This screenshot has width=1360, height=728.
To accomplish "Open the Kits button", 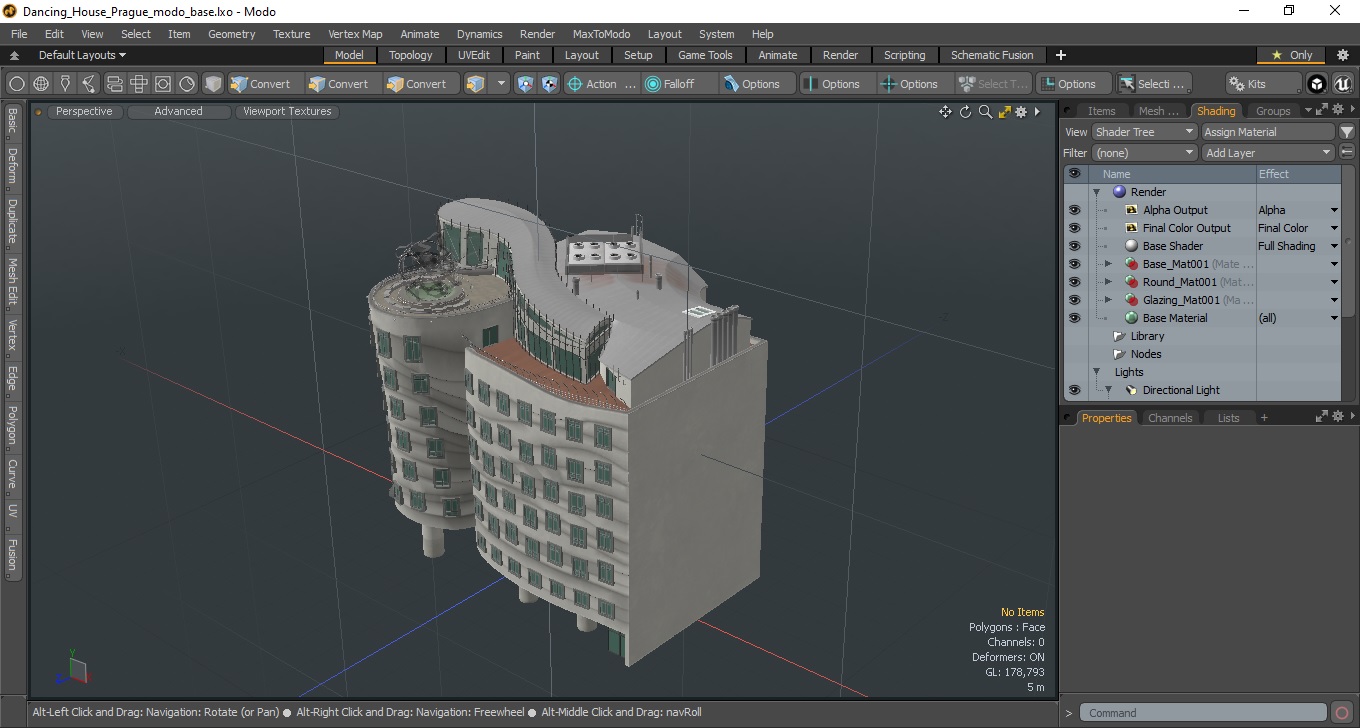I will (x=1263, y=84).
